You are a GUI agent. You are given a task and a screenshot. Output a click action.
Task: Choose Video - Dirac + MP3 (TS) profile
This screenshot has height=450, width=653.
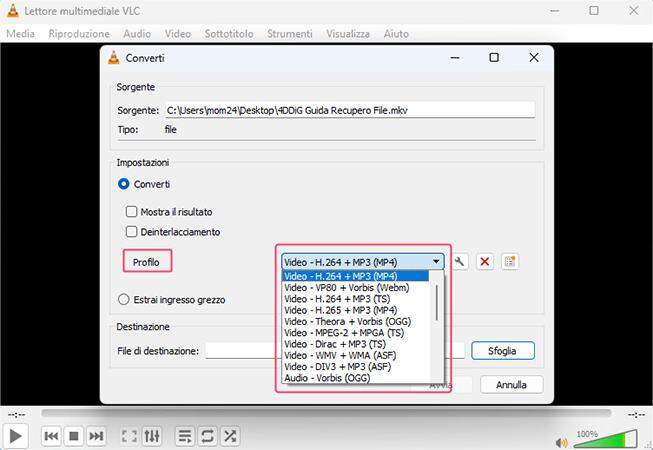point(355,344)
